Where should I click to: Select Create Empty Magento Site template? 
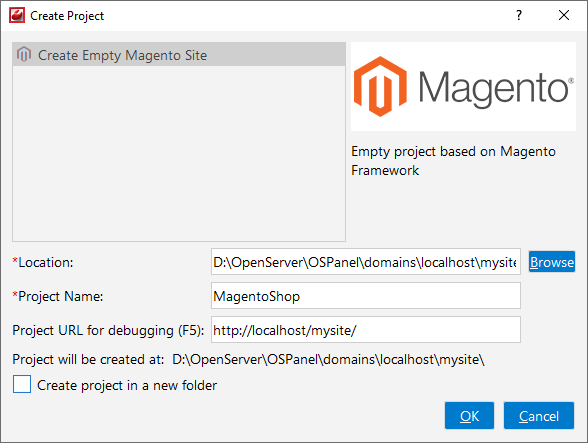pos(179,55)
